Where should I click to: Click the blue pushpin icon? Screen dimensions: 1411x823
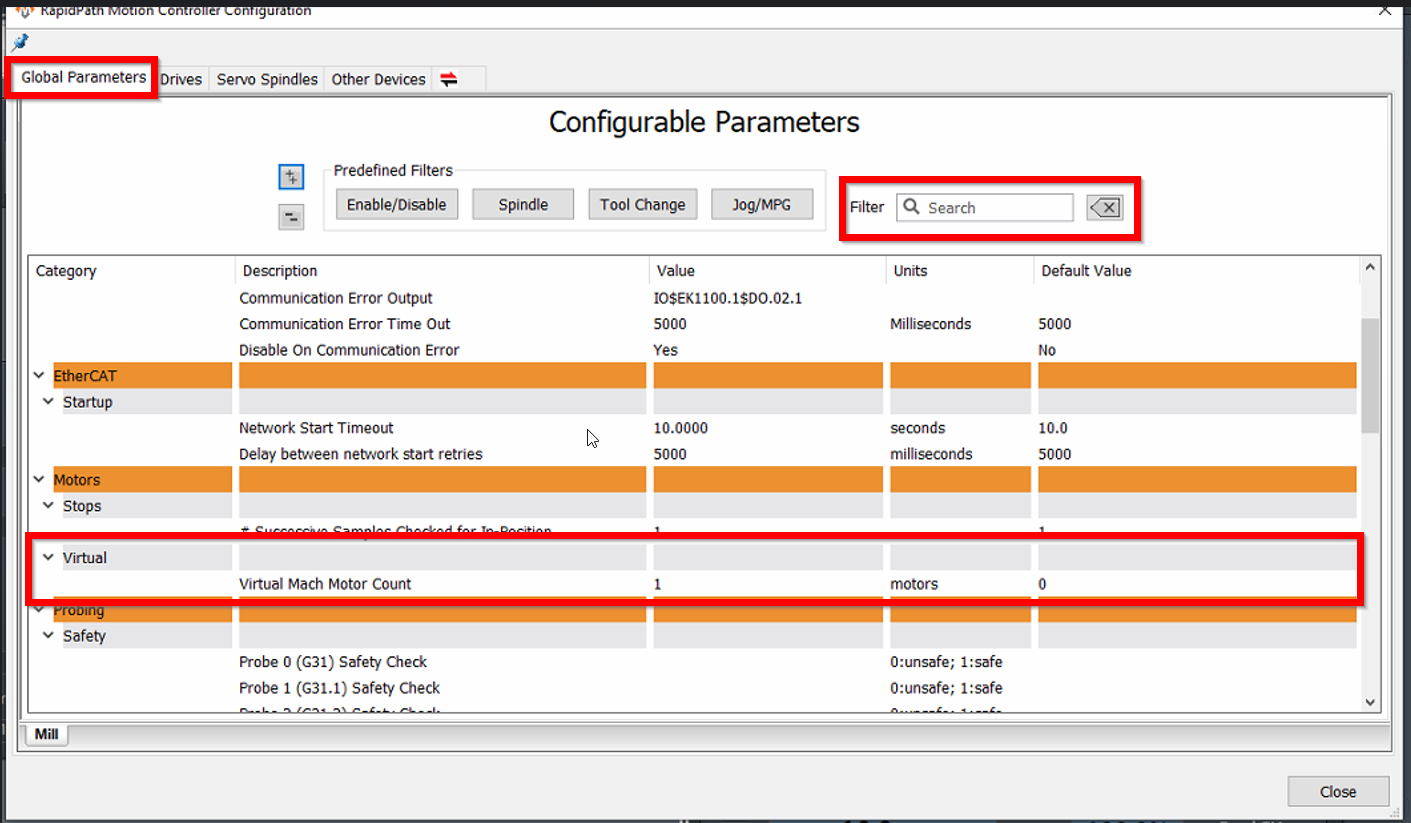click(20, 42)
